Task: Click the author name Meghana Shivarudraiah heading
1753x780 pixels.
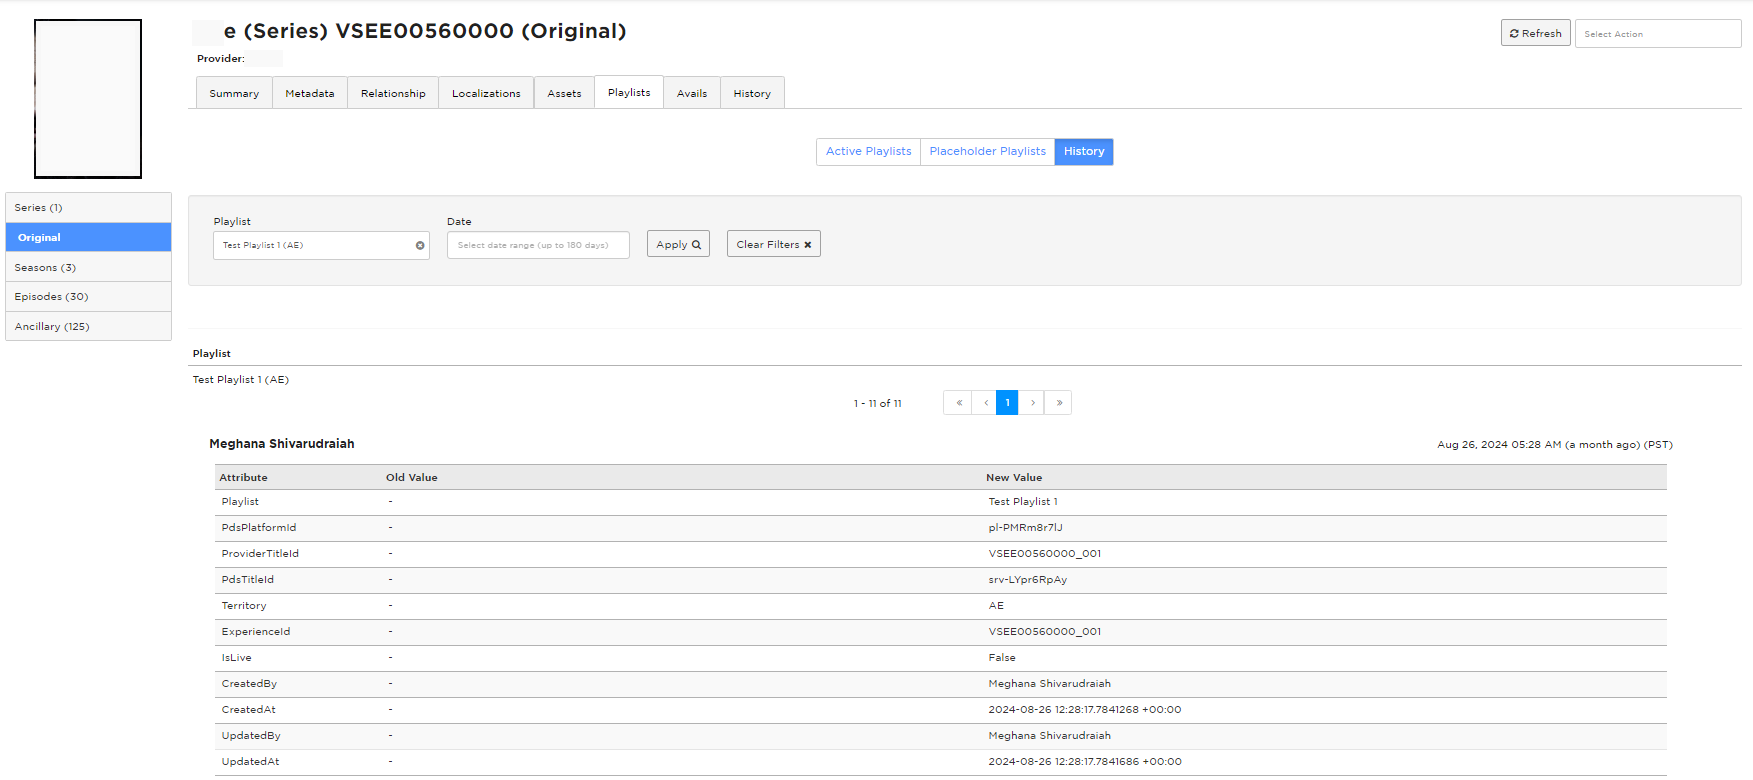Action: coord(282,444)
